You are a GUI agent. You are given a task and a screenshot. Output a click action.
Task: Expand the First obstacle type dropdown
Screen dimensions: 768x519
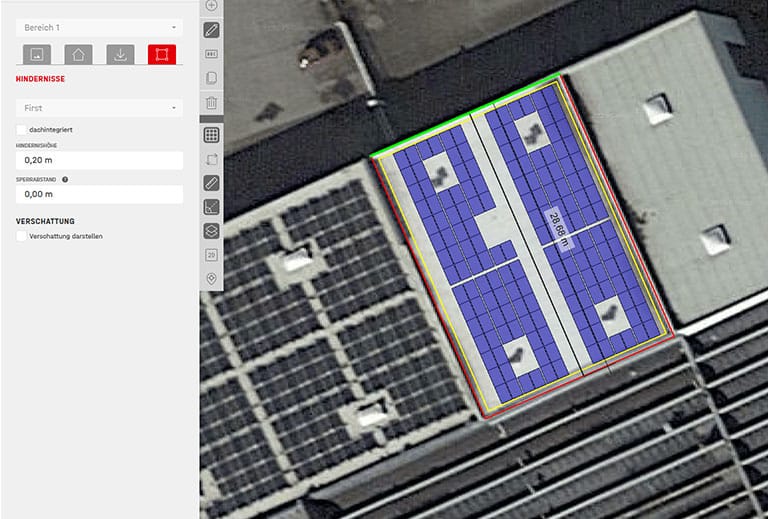[x=99, y=107]
